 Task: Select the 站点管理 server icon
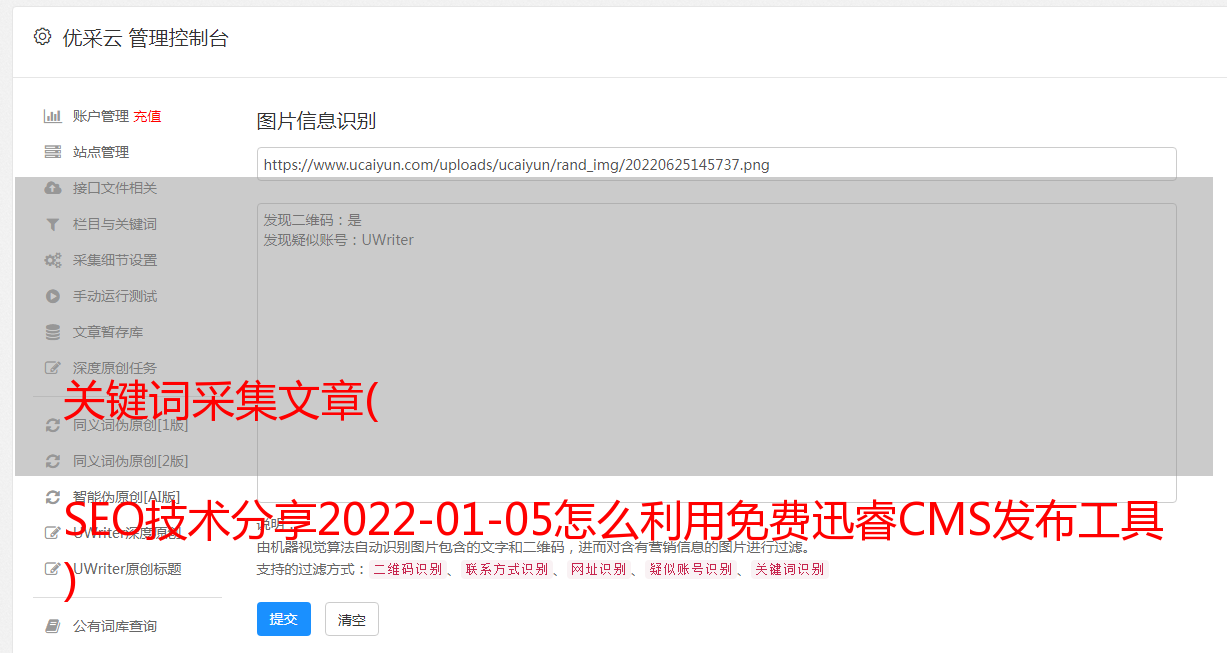tap(53, 152)
